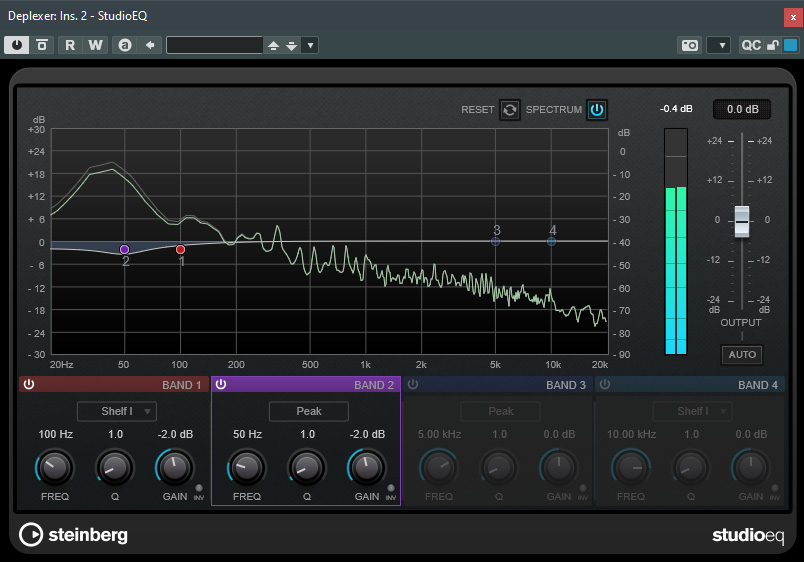This screenshot has width=804, height=562.
Task: Toggle Band 4 gain INV button
Action: coord(775,488)
